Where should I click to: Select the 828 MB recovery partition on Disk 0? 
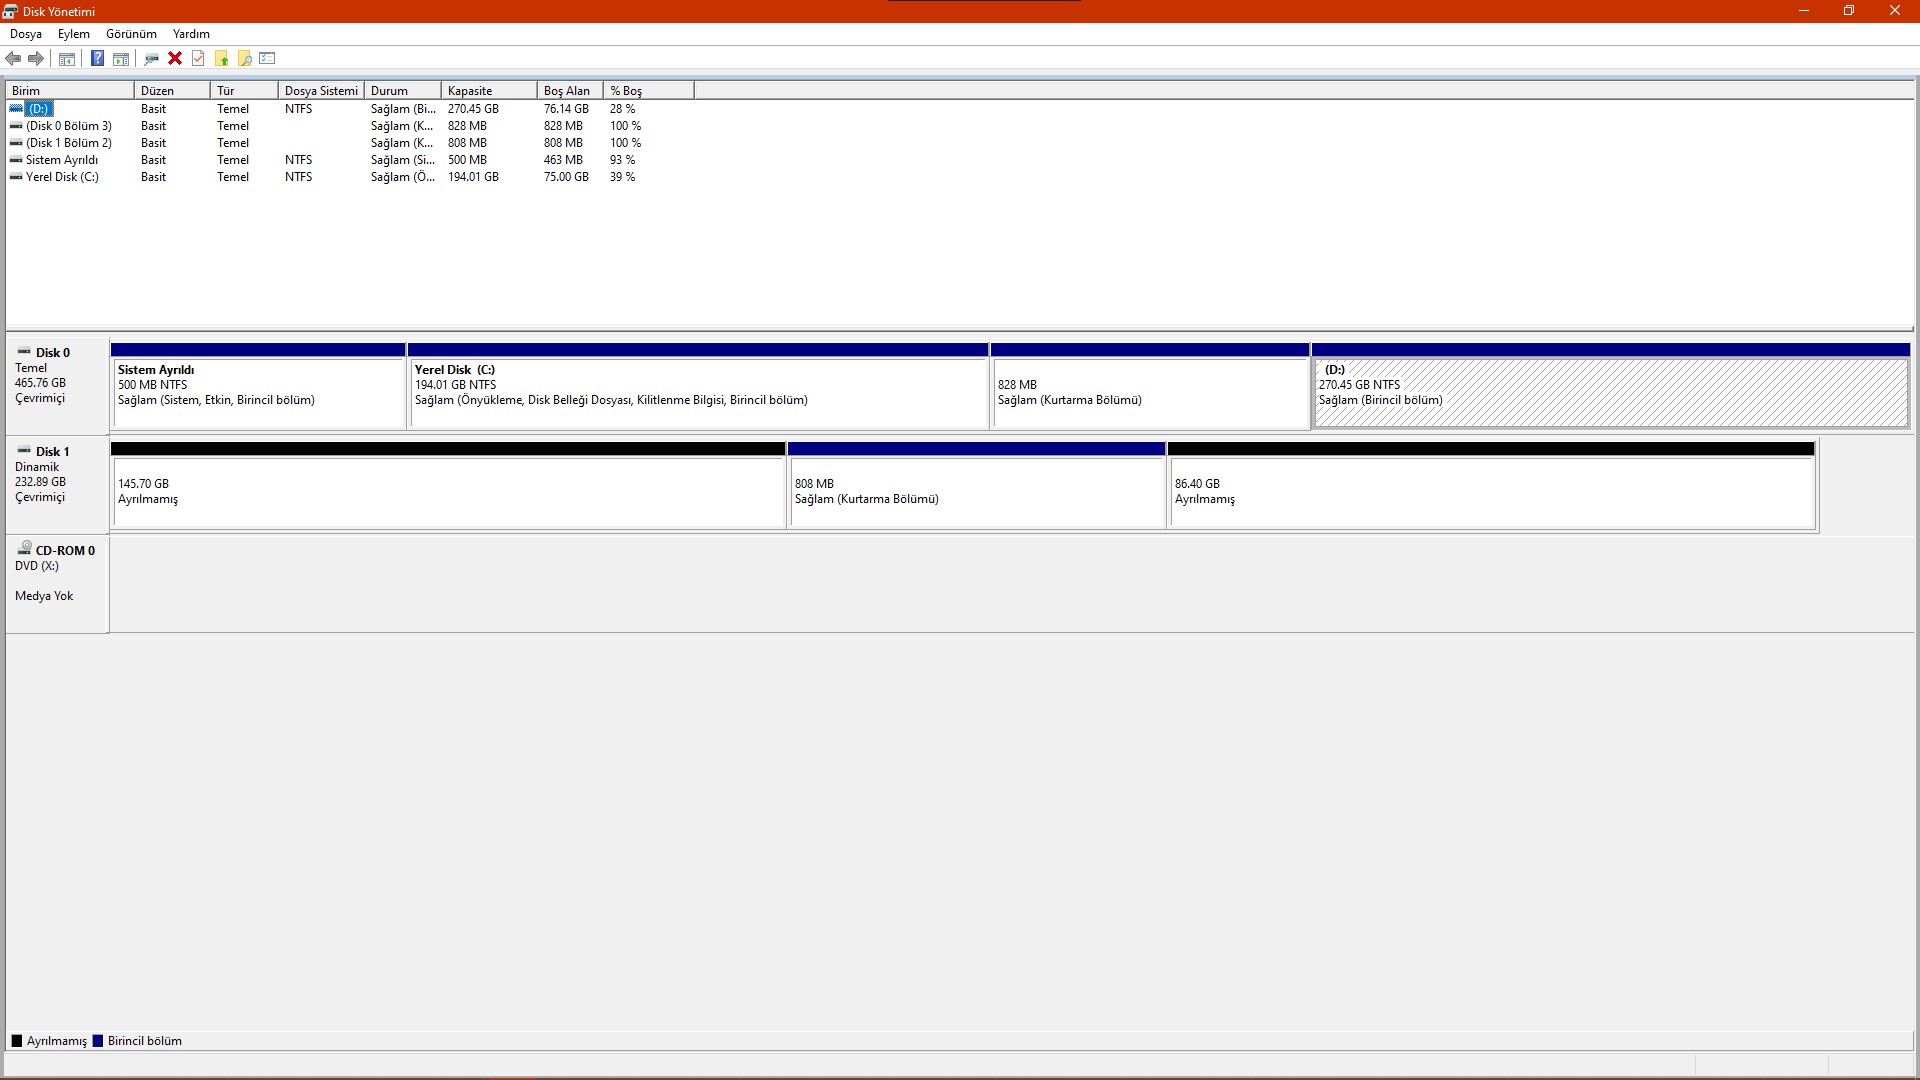click(1150, 386)
